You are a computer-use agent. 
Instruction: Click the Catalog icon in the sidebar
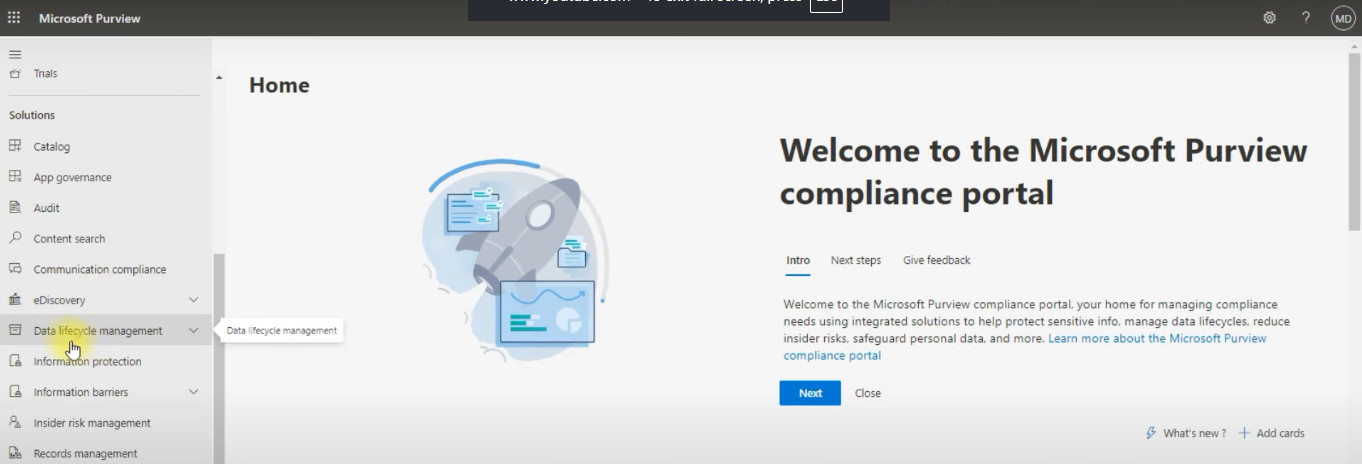click(x=15, y=146)
